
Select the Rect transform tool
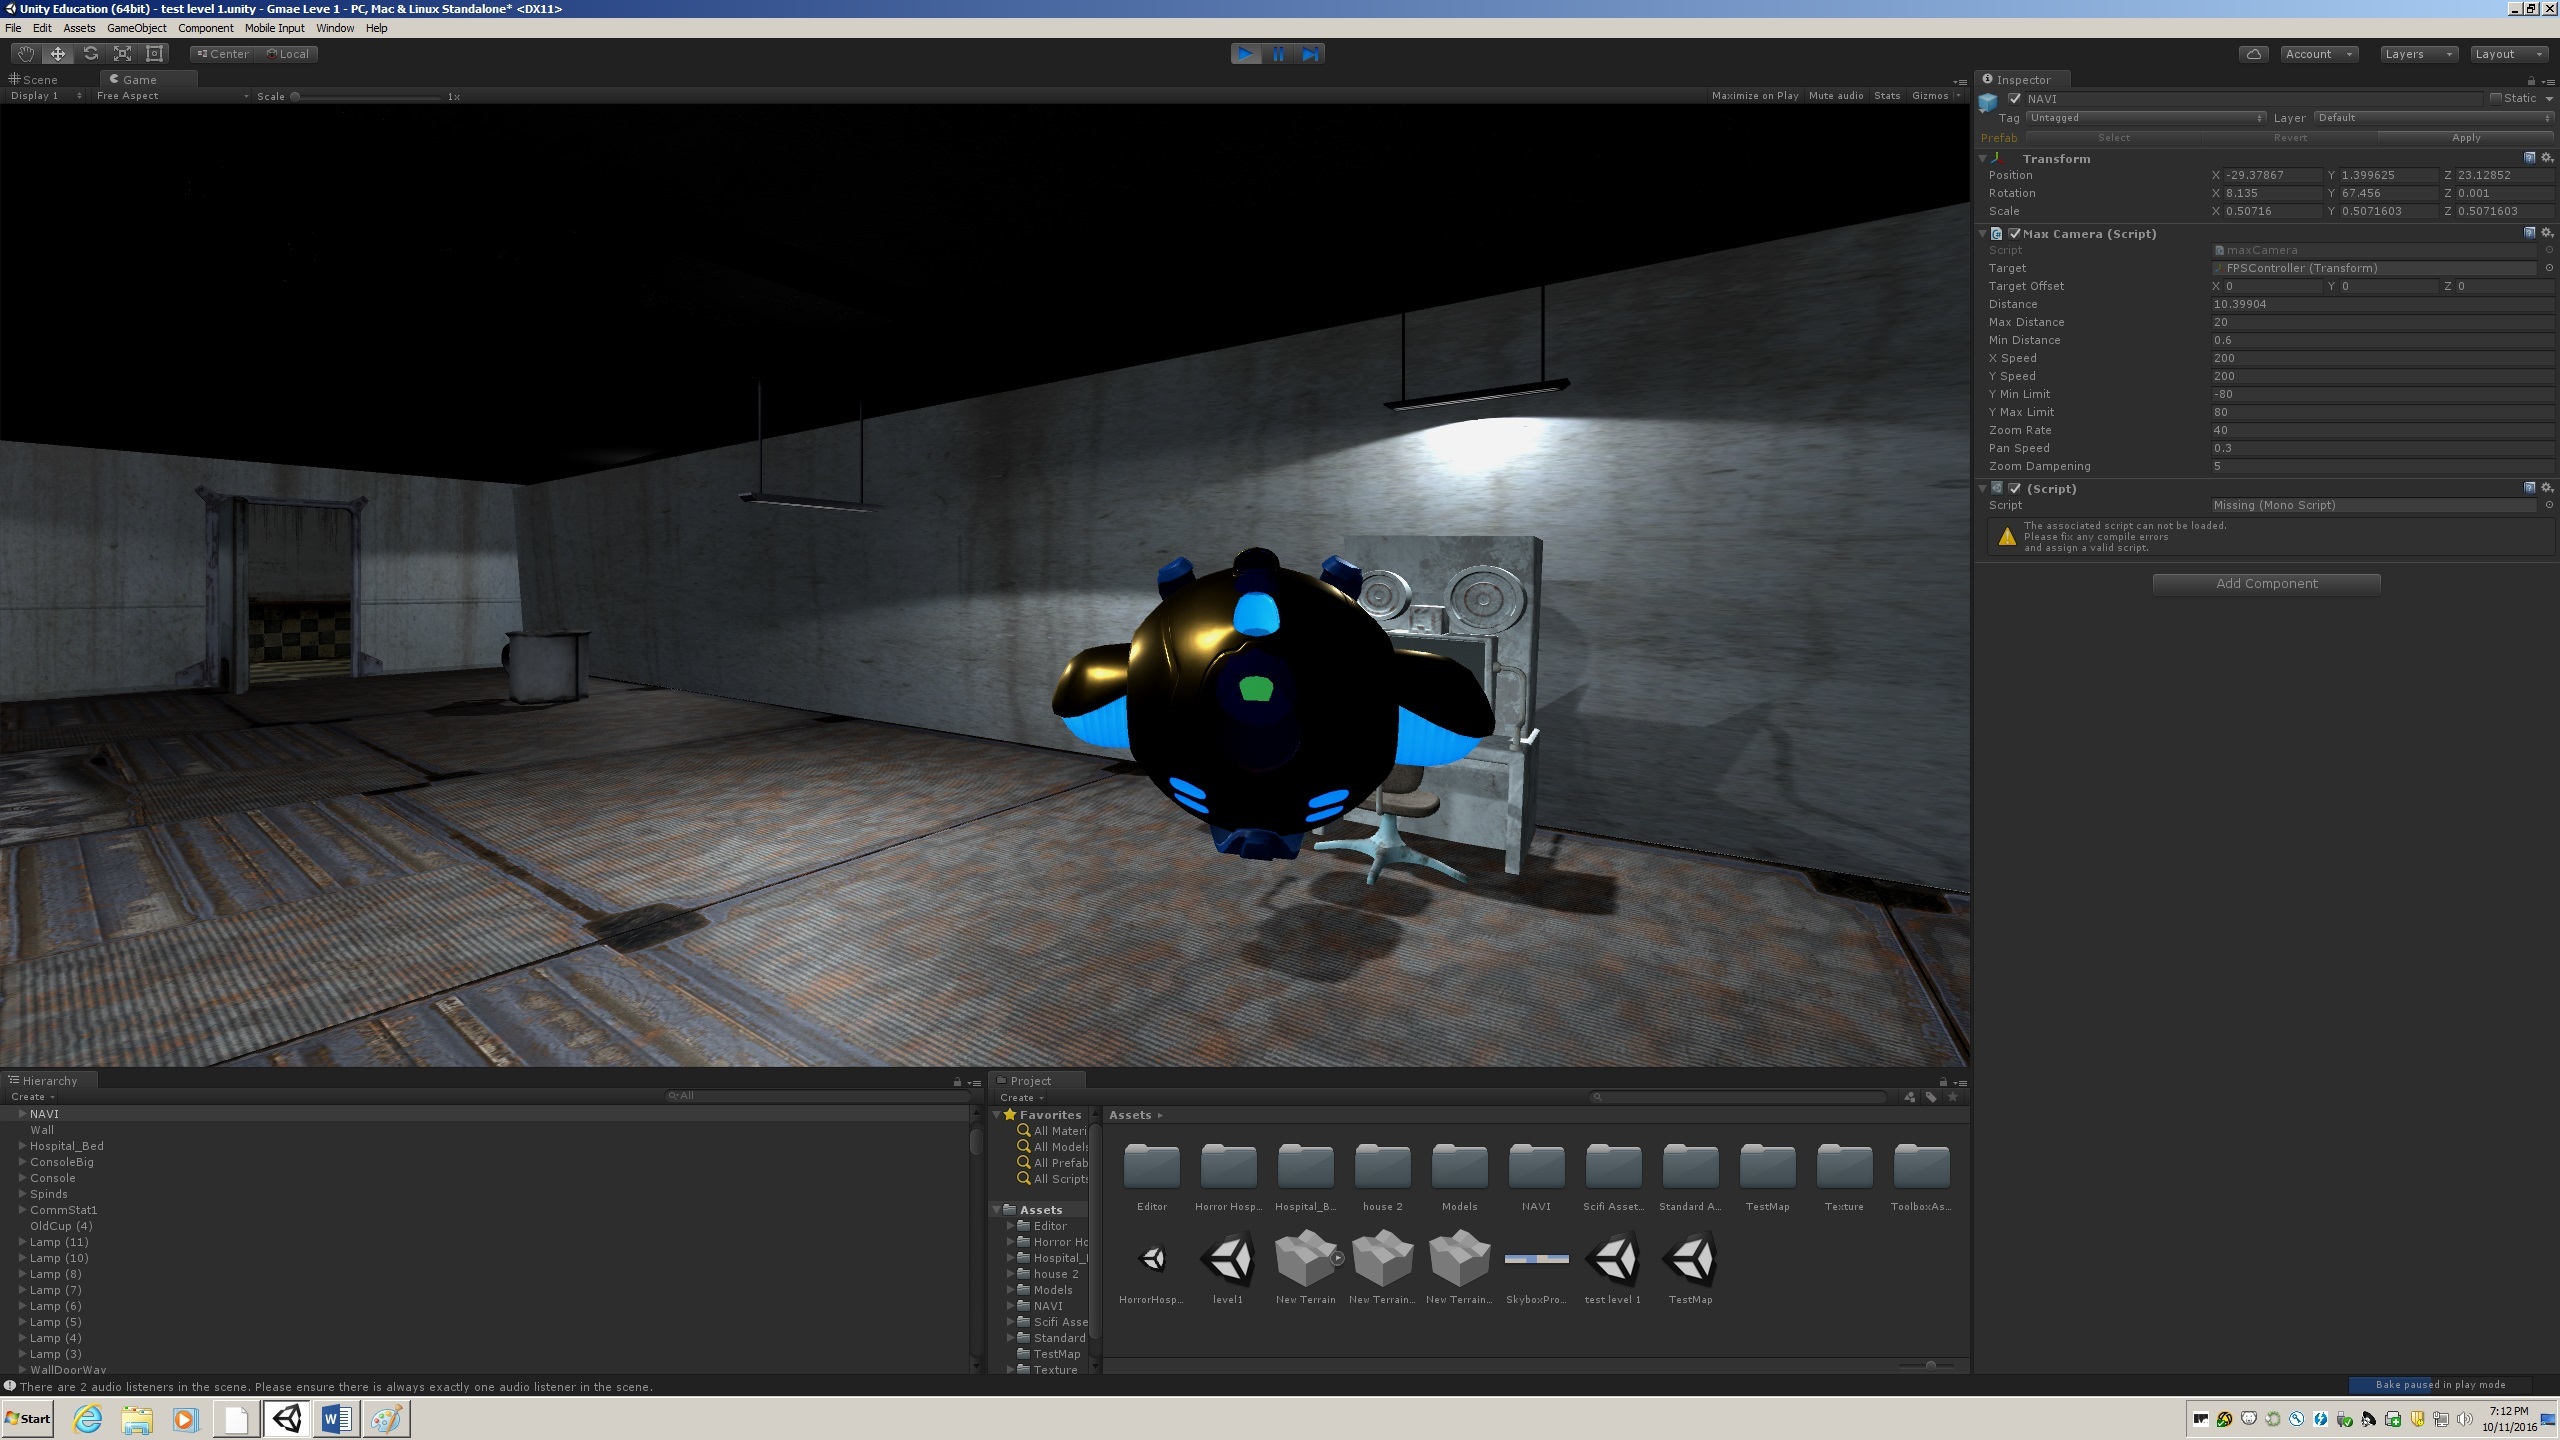154,54
